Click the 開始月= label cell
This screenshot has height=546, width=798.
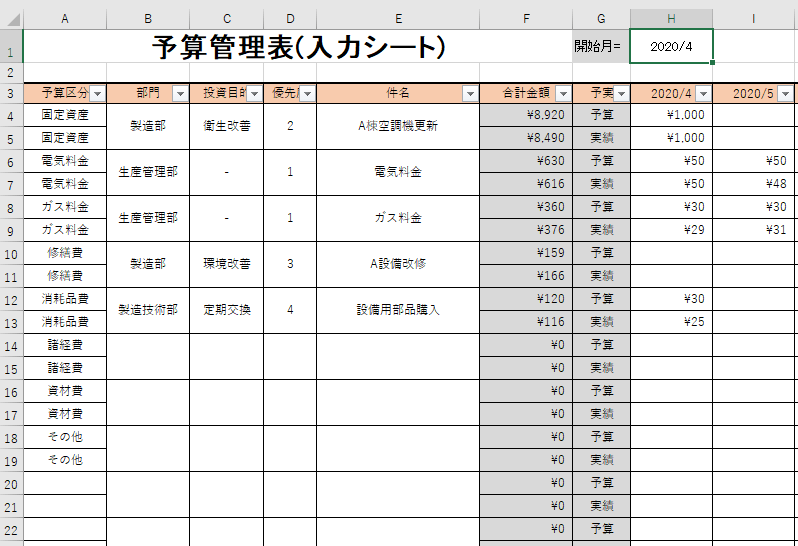[x=602, y=46]
